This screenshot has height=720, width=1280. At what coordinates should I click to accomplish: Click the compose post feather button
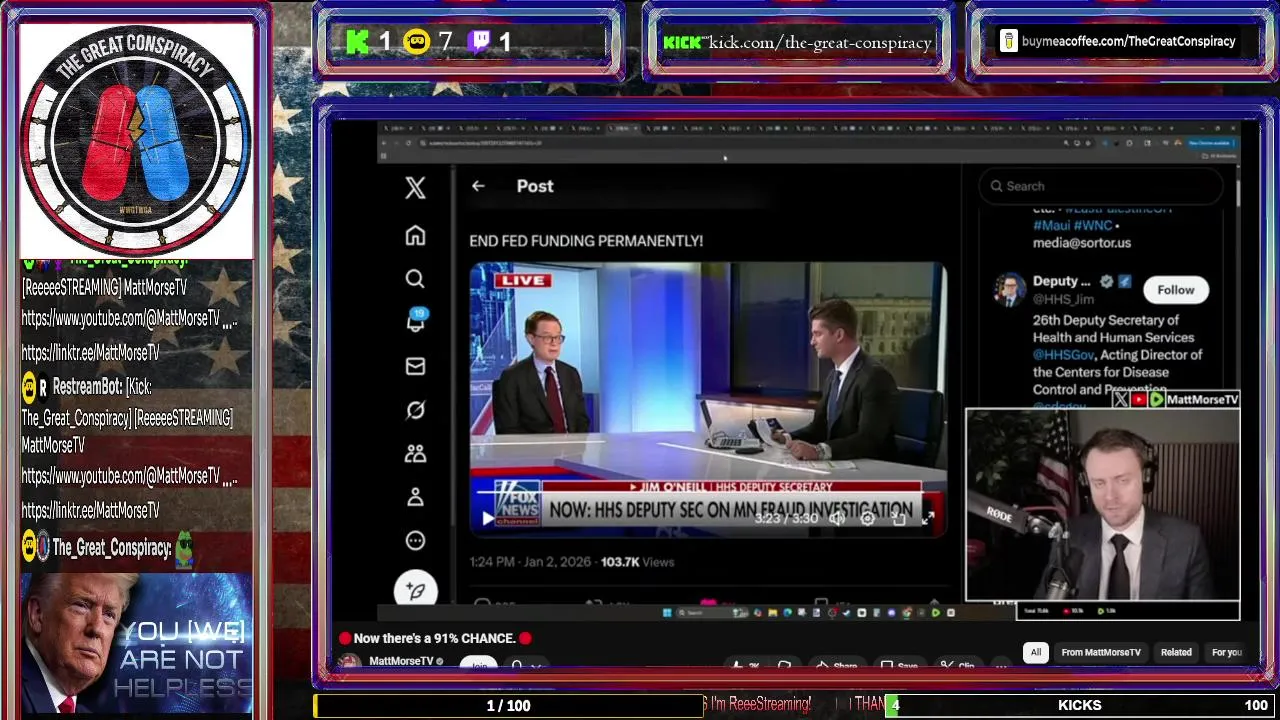pos(415,590)
